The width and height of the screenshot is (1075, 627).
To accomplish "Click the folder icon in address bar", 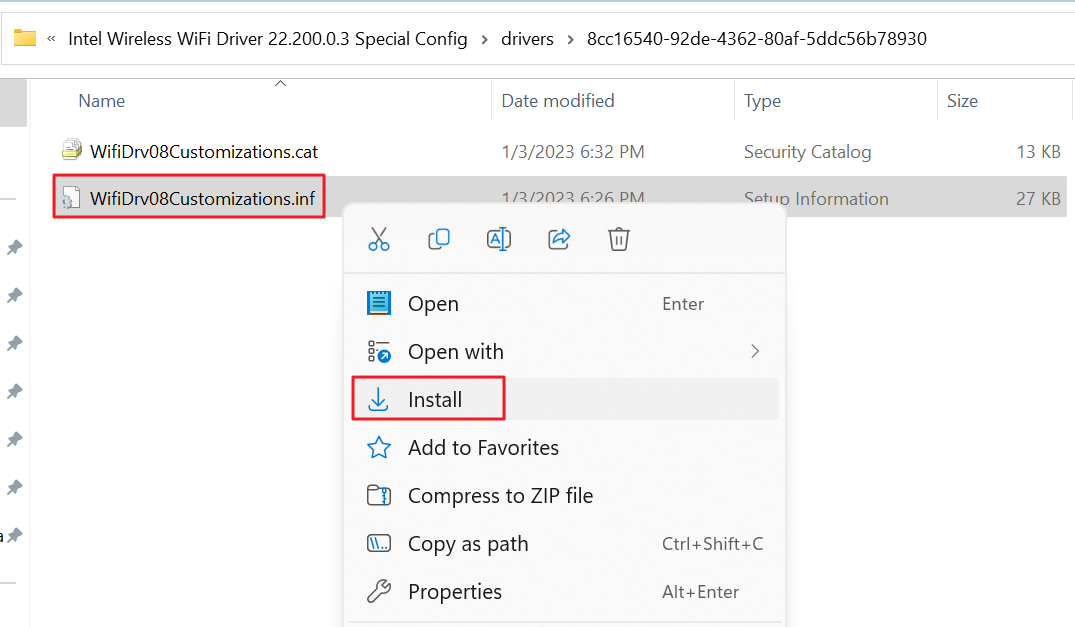I will pyautogui.click(x=25, y=39).
